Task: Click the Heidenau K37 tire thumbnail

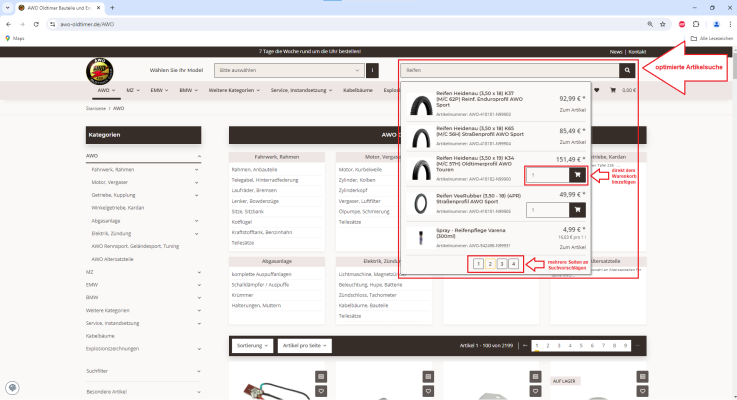Action: point(421,105)
